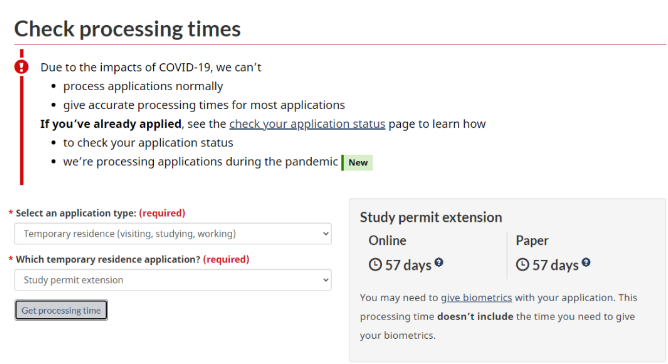Click the Study permit extension results heading
This screenshot has width=668, height=364.
431,217
